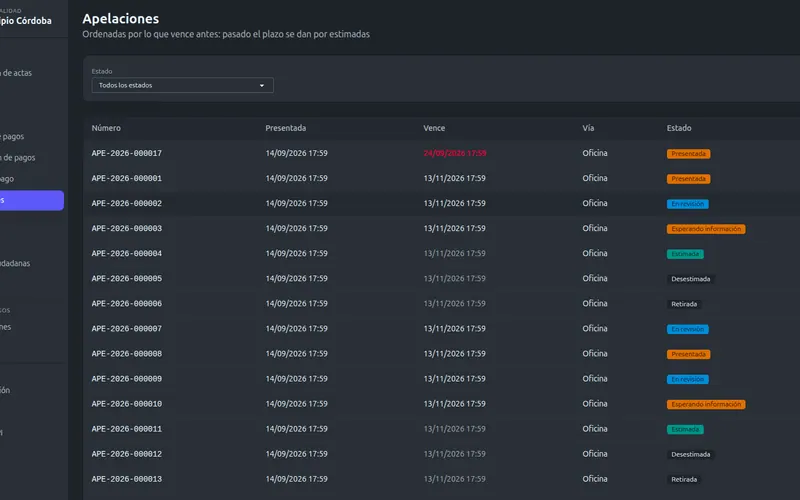This screenshot has width=800, height=500.
Task: Click Presentada date of APE-2026-000001
Action: [296, 178]
